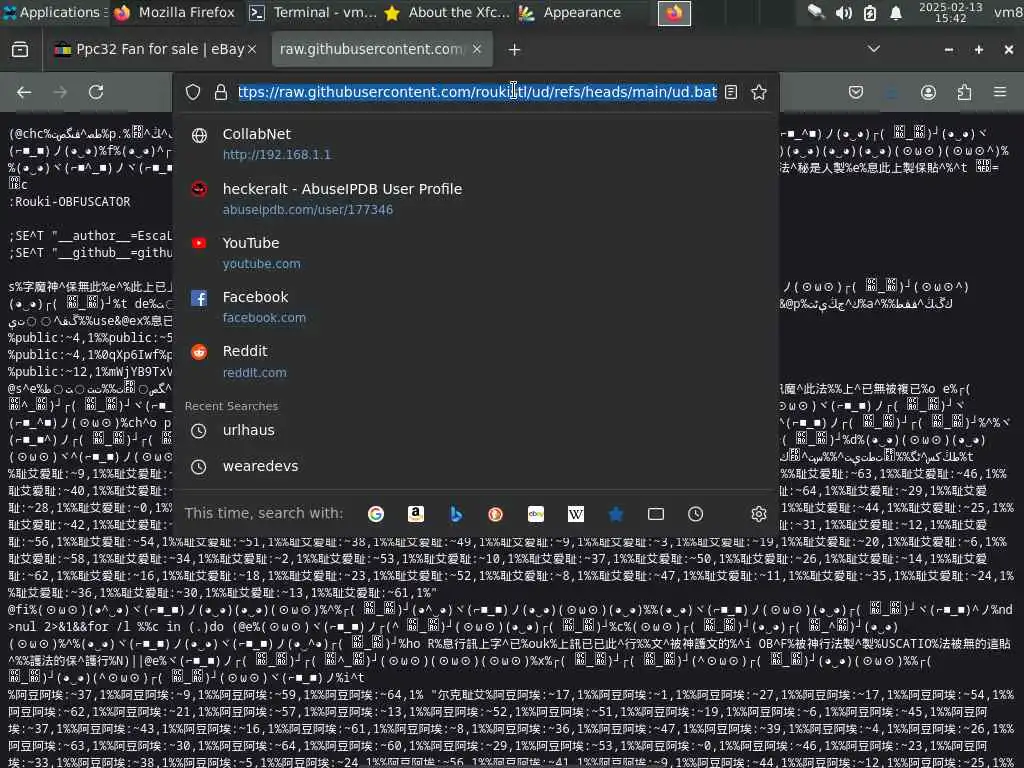
Task: Show site security info via the padlock icon
Action: pyautogui.click(x=221, y=92)
